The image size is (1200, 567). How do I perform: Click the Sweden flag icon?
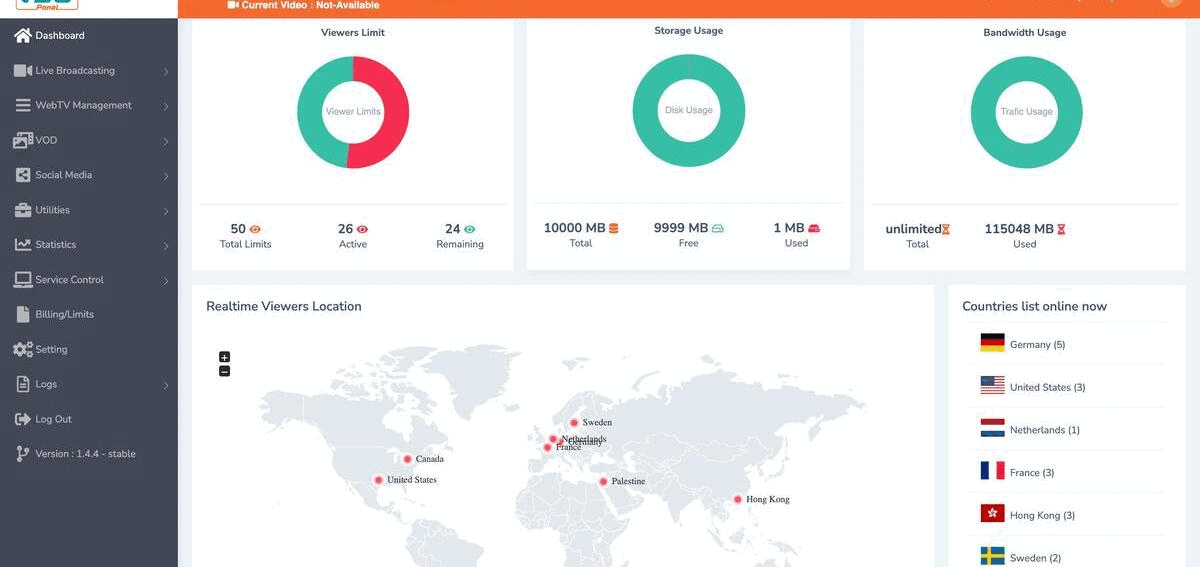[x=992, y=556]
